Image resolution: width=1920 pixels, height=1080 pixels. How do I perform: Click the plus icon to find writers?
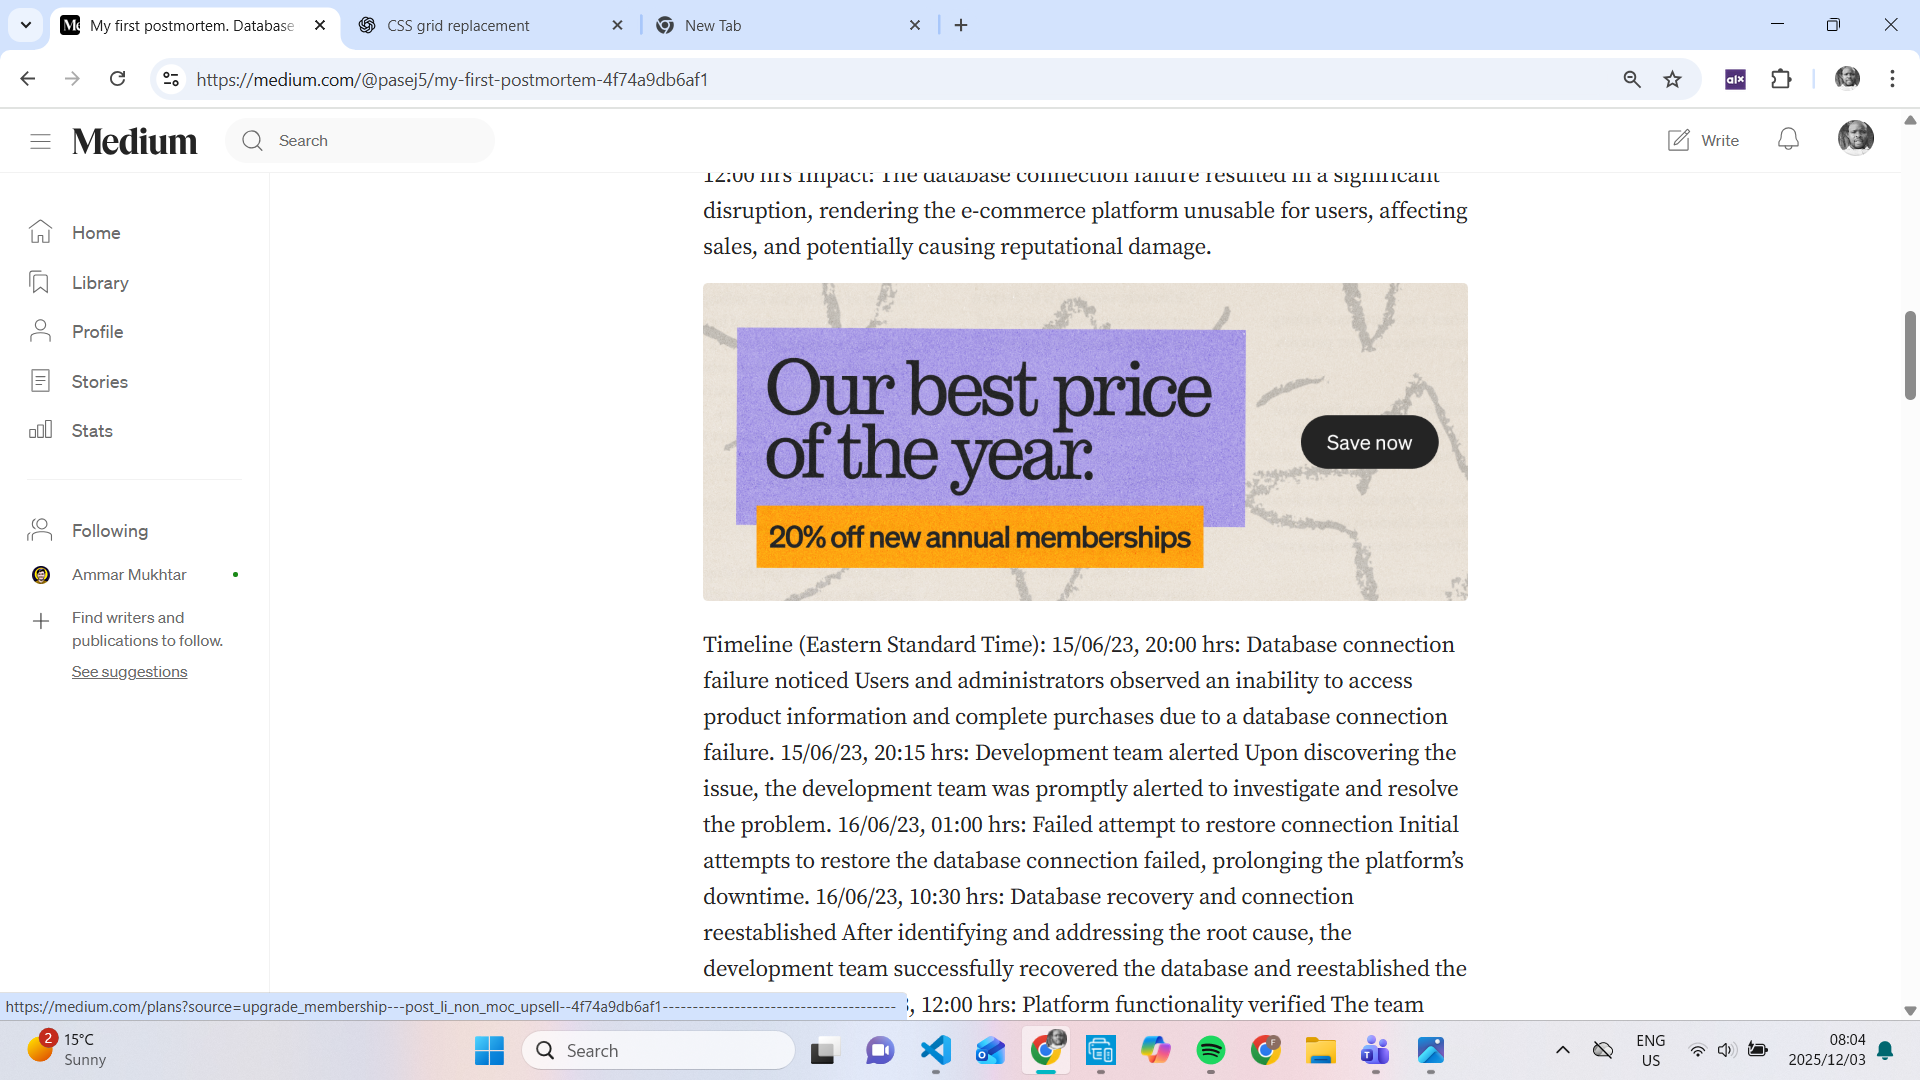(41, 621)
